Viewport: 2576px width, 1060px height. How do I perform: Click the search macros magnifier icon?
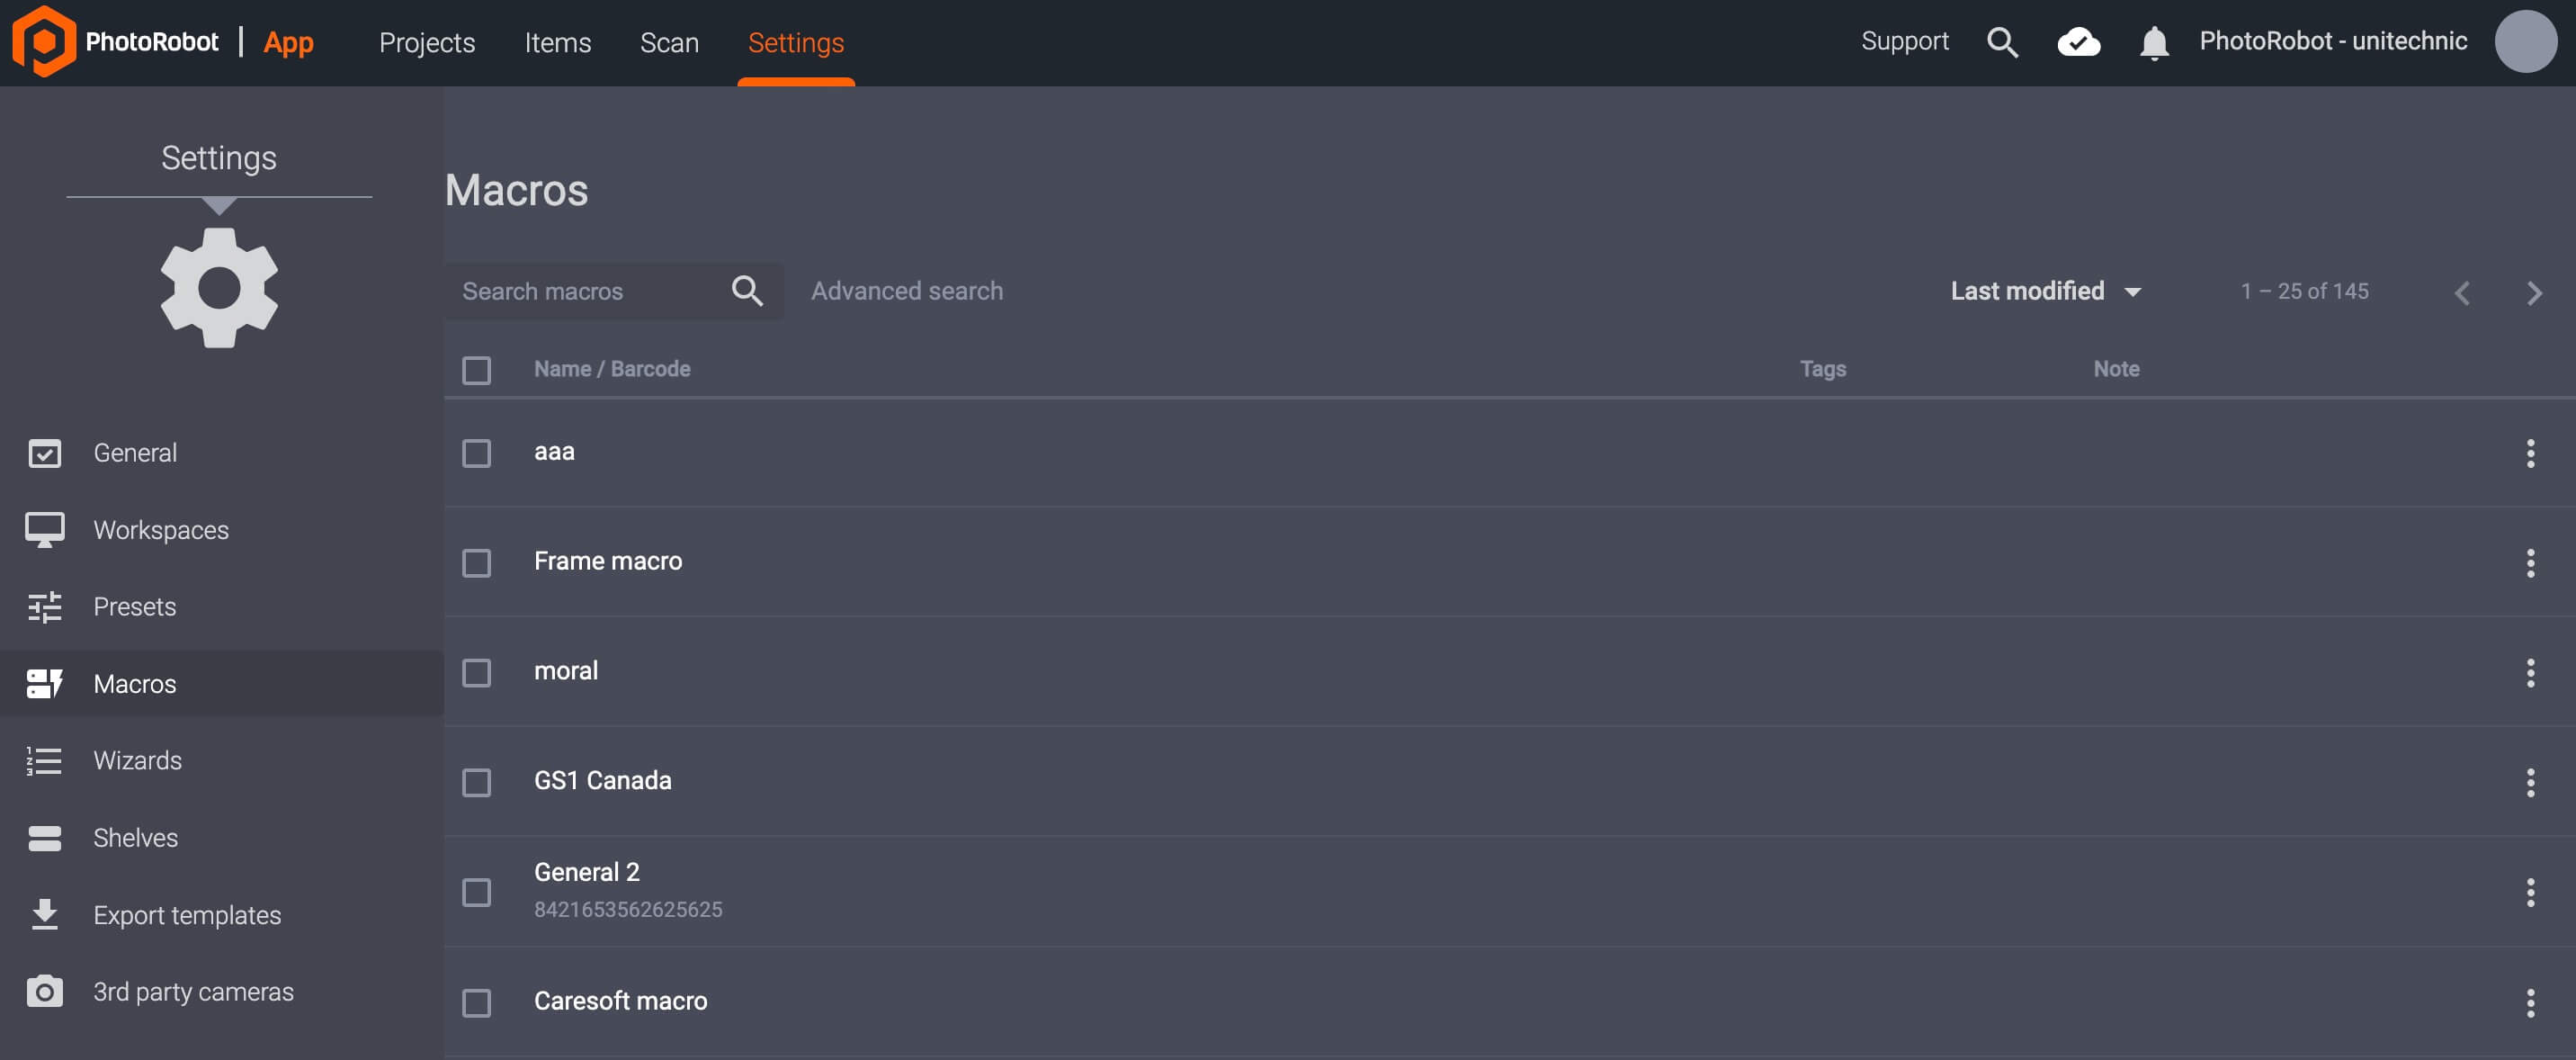(x=747, y=291)
